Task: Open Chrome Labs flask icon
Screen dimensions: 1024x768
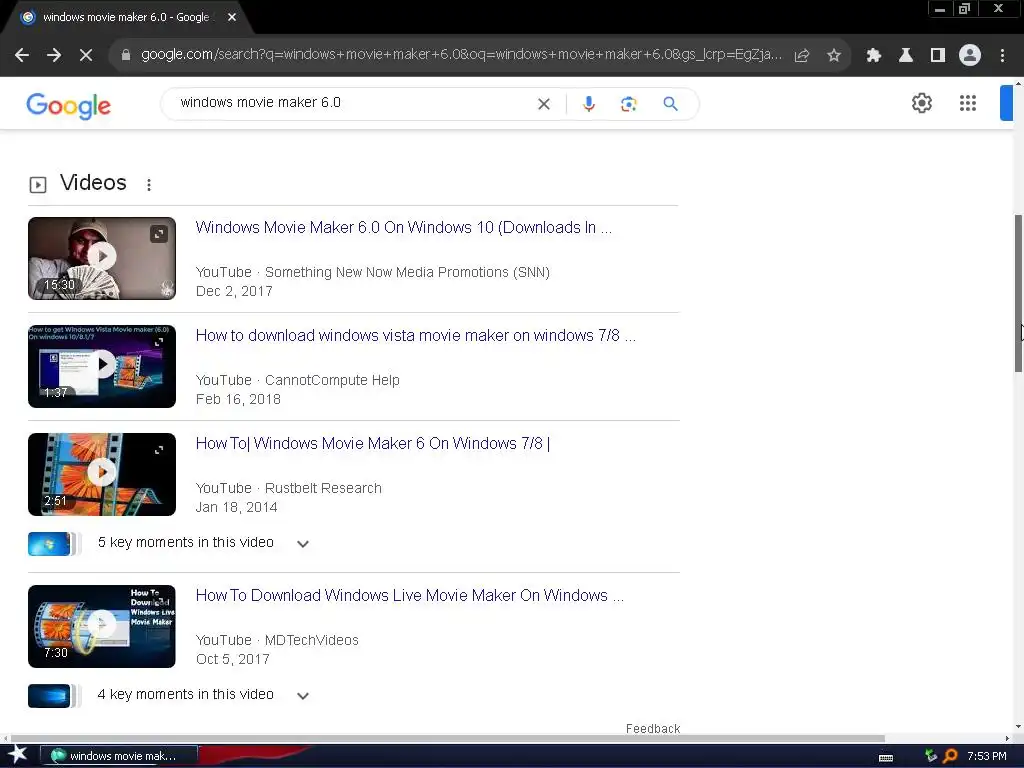Action: coord(906,56)
